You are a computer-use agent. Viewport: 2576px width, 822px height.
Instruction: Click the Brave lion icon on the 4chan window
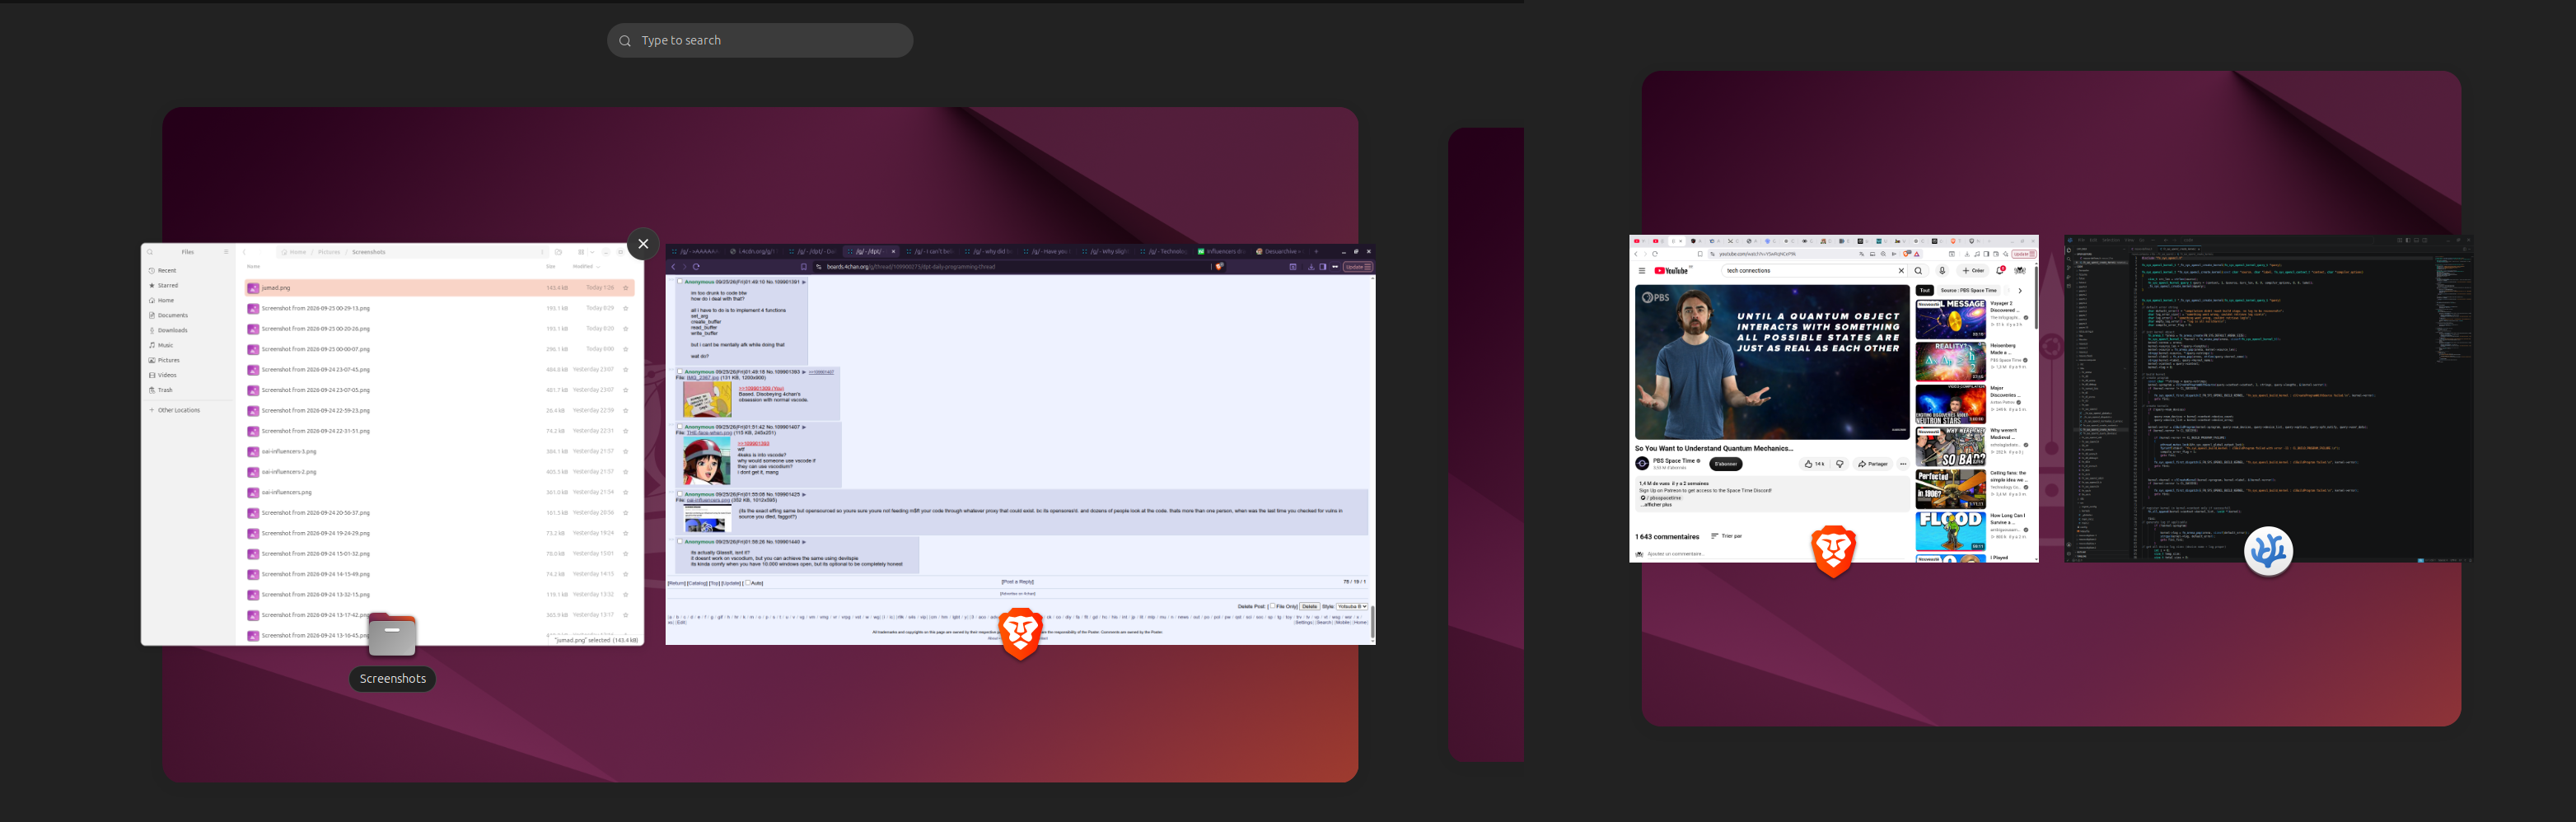pyautogui.click(x=1020, y=633)
